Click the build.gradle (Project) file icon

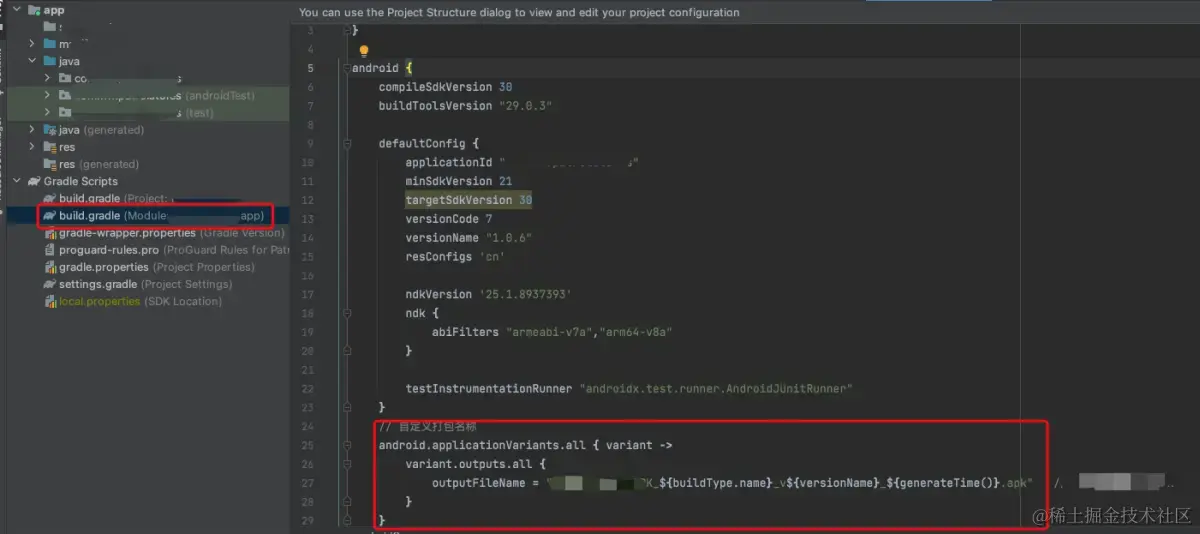coord(50,198)
